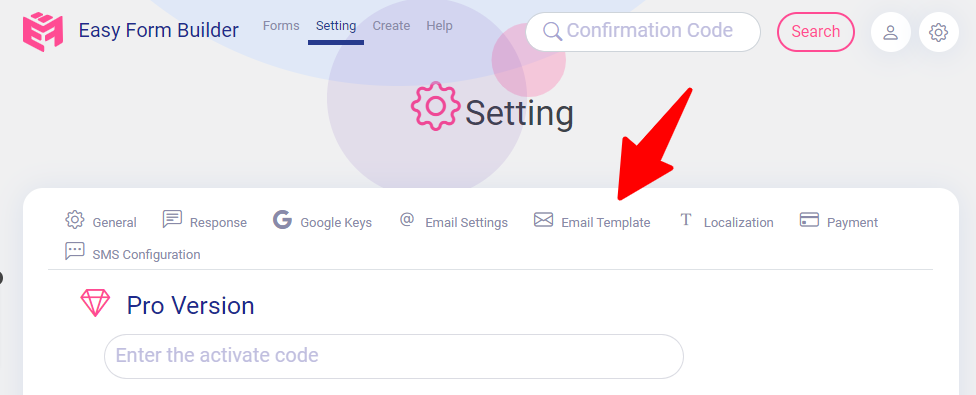Click the Easy Form Builder pink logo
This screenshot has width=976, height=395.
(x=43, y=31)
